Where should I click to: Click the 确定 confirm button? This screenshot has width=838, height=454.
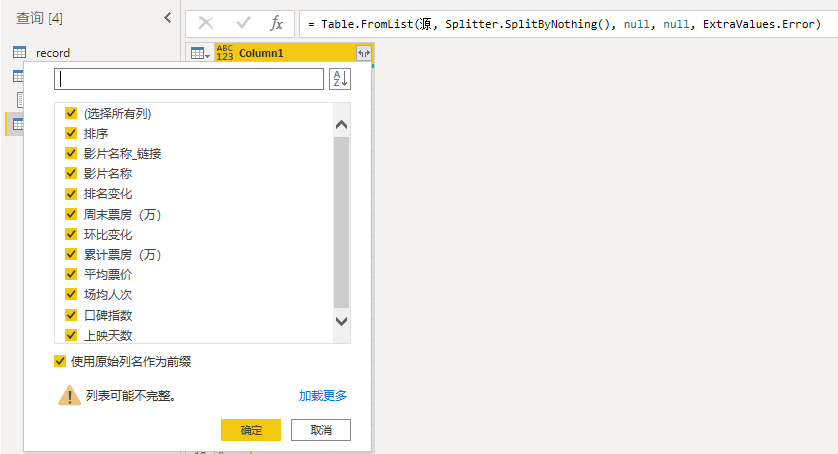(x=251, y=430)
